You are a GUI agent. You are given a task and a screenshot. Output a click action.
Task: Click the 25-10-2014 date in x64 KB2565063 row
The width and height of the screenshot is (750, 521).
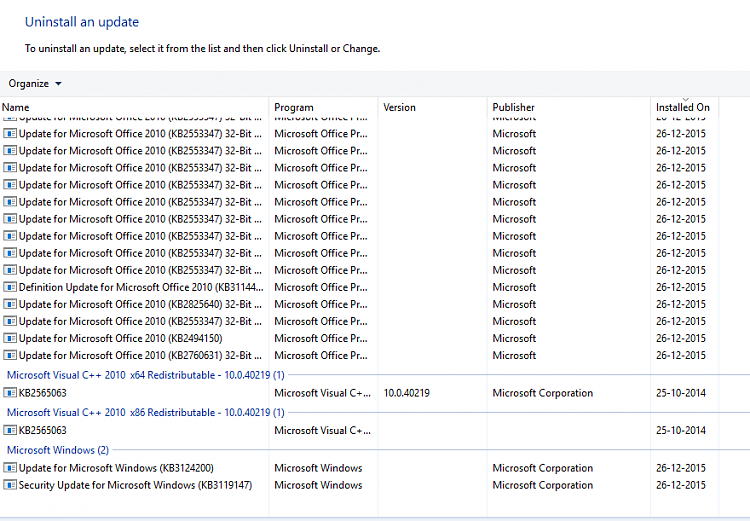681,393
